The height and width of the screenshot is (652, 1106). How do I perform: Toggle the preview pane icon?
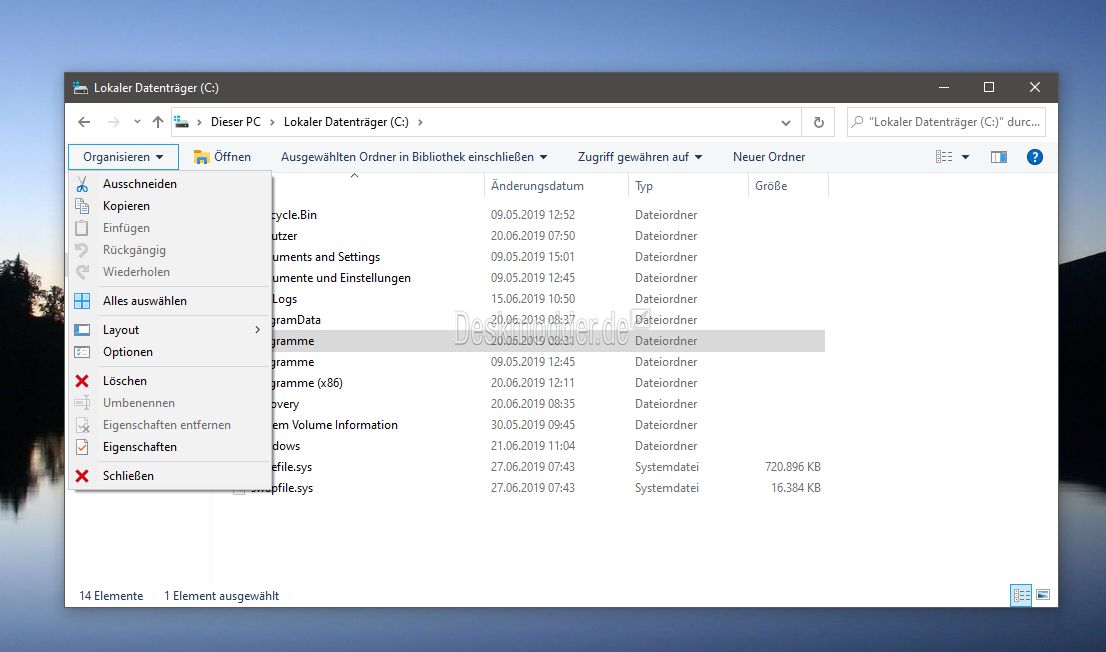pyautogui.click(x=999, y=157)
